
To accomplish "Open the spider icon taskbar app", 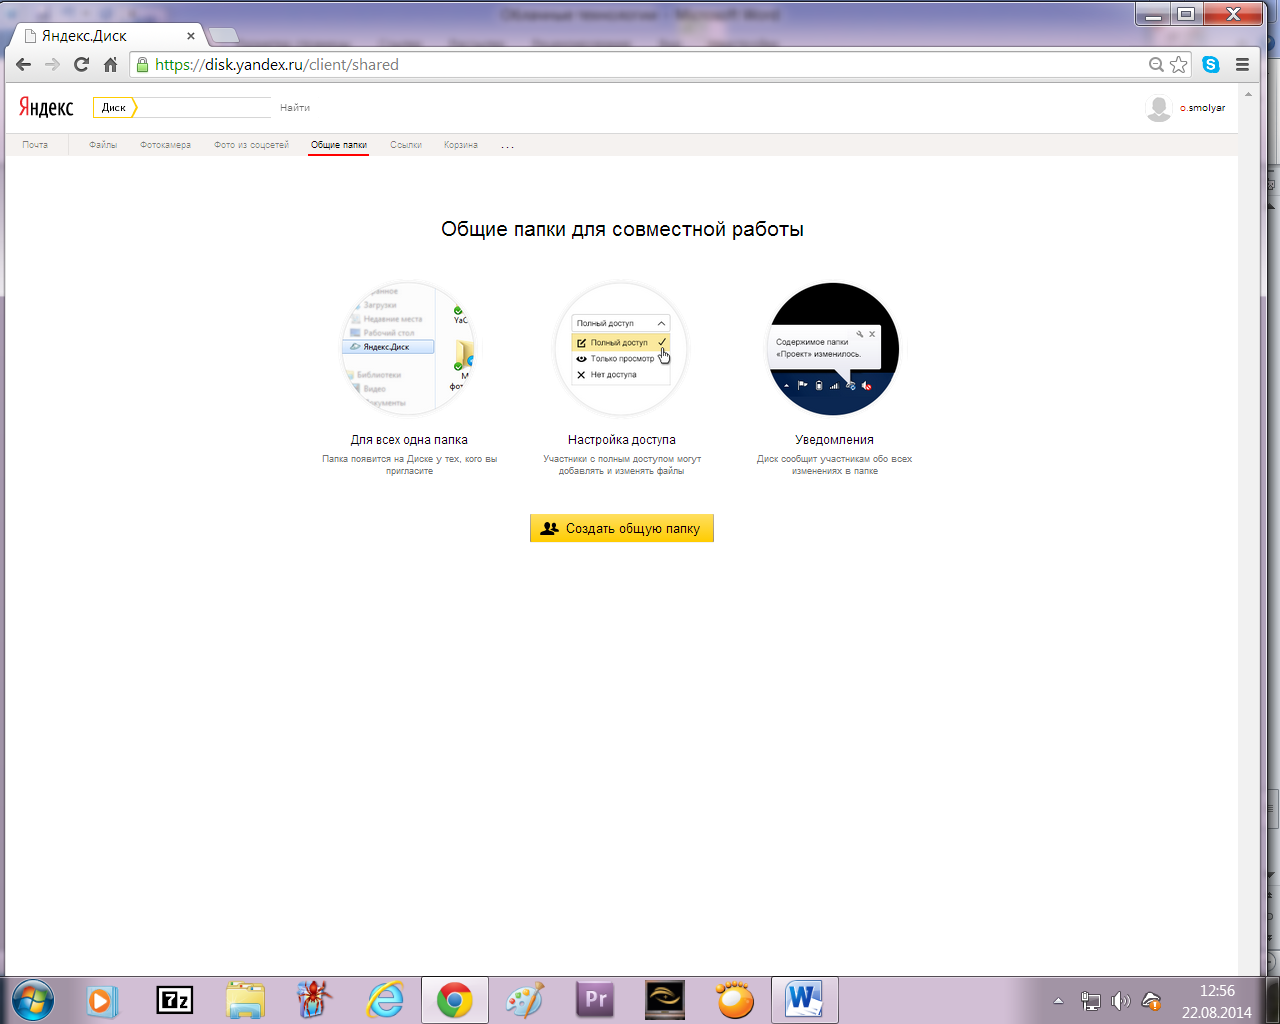I will [314, 1000].
